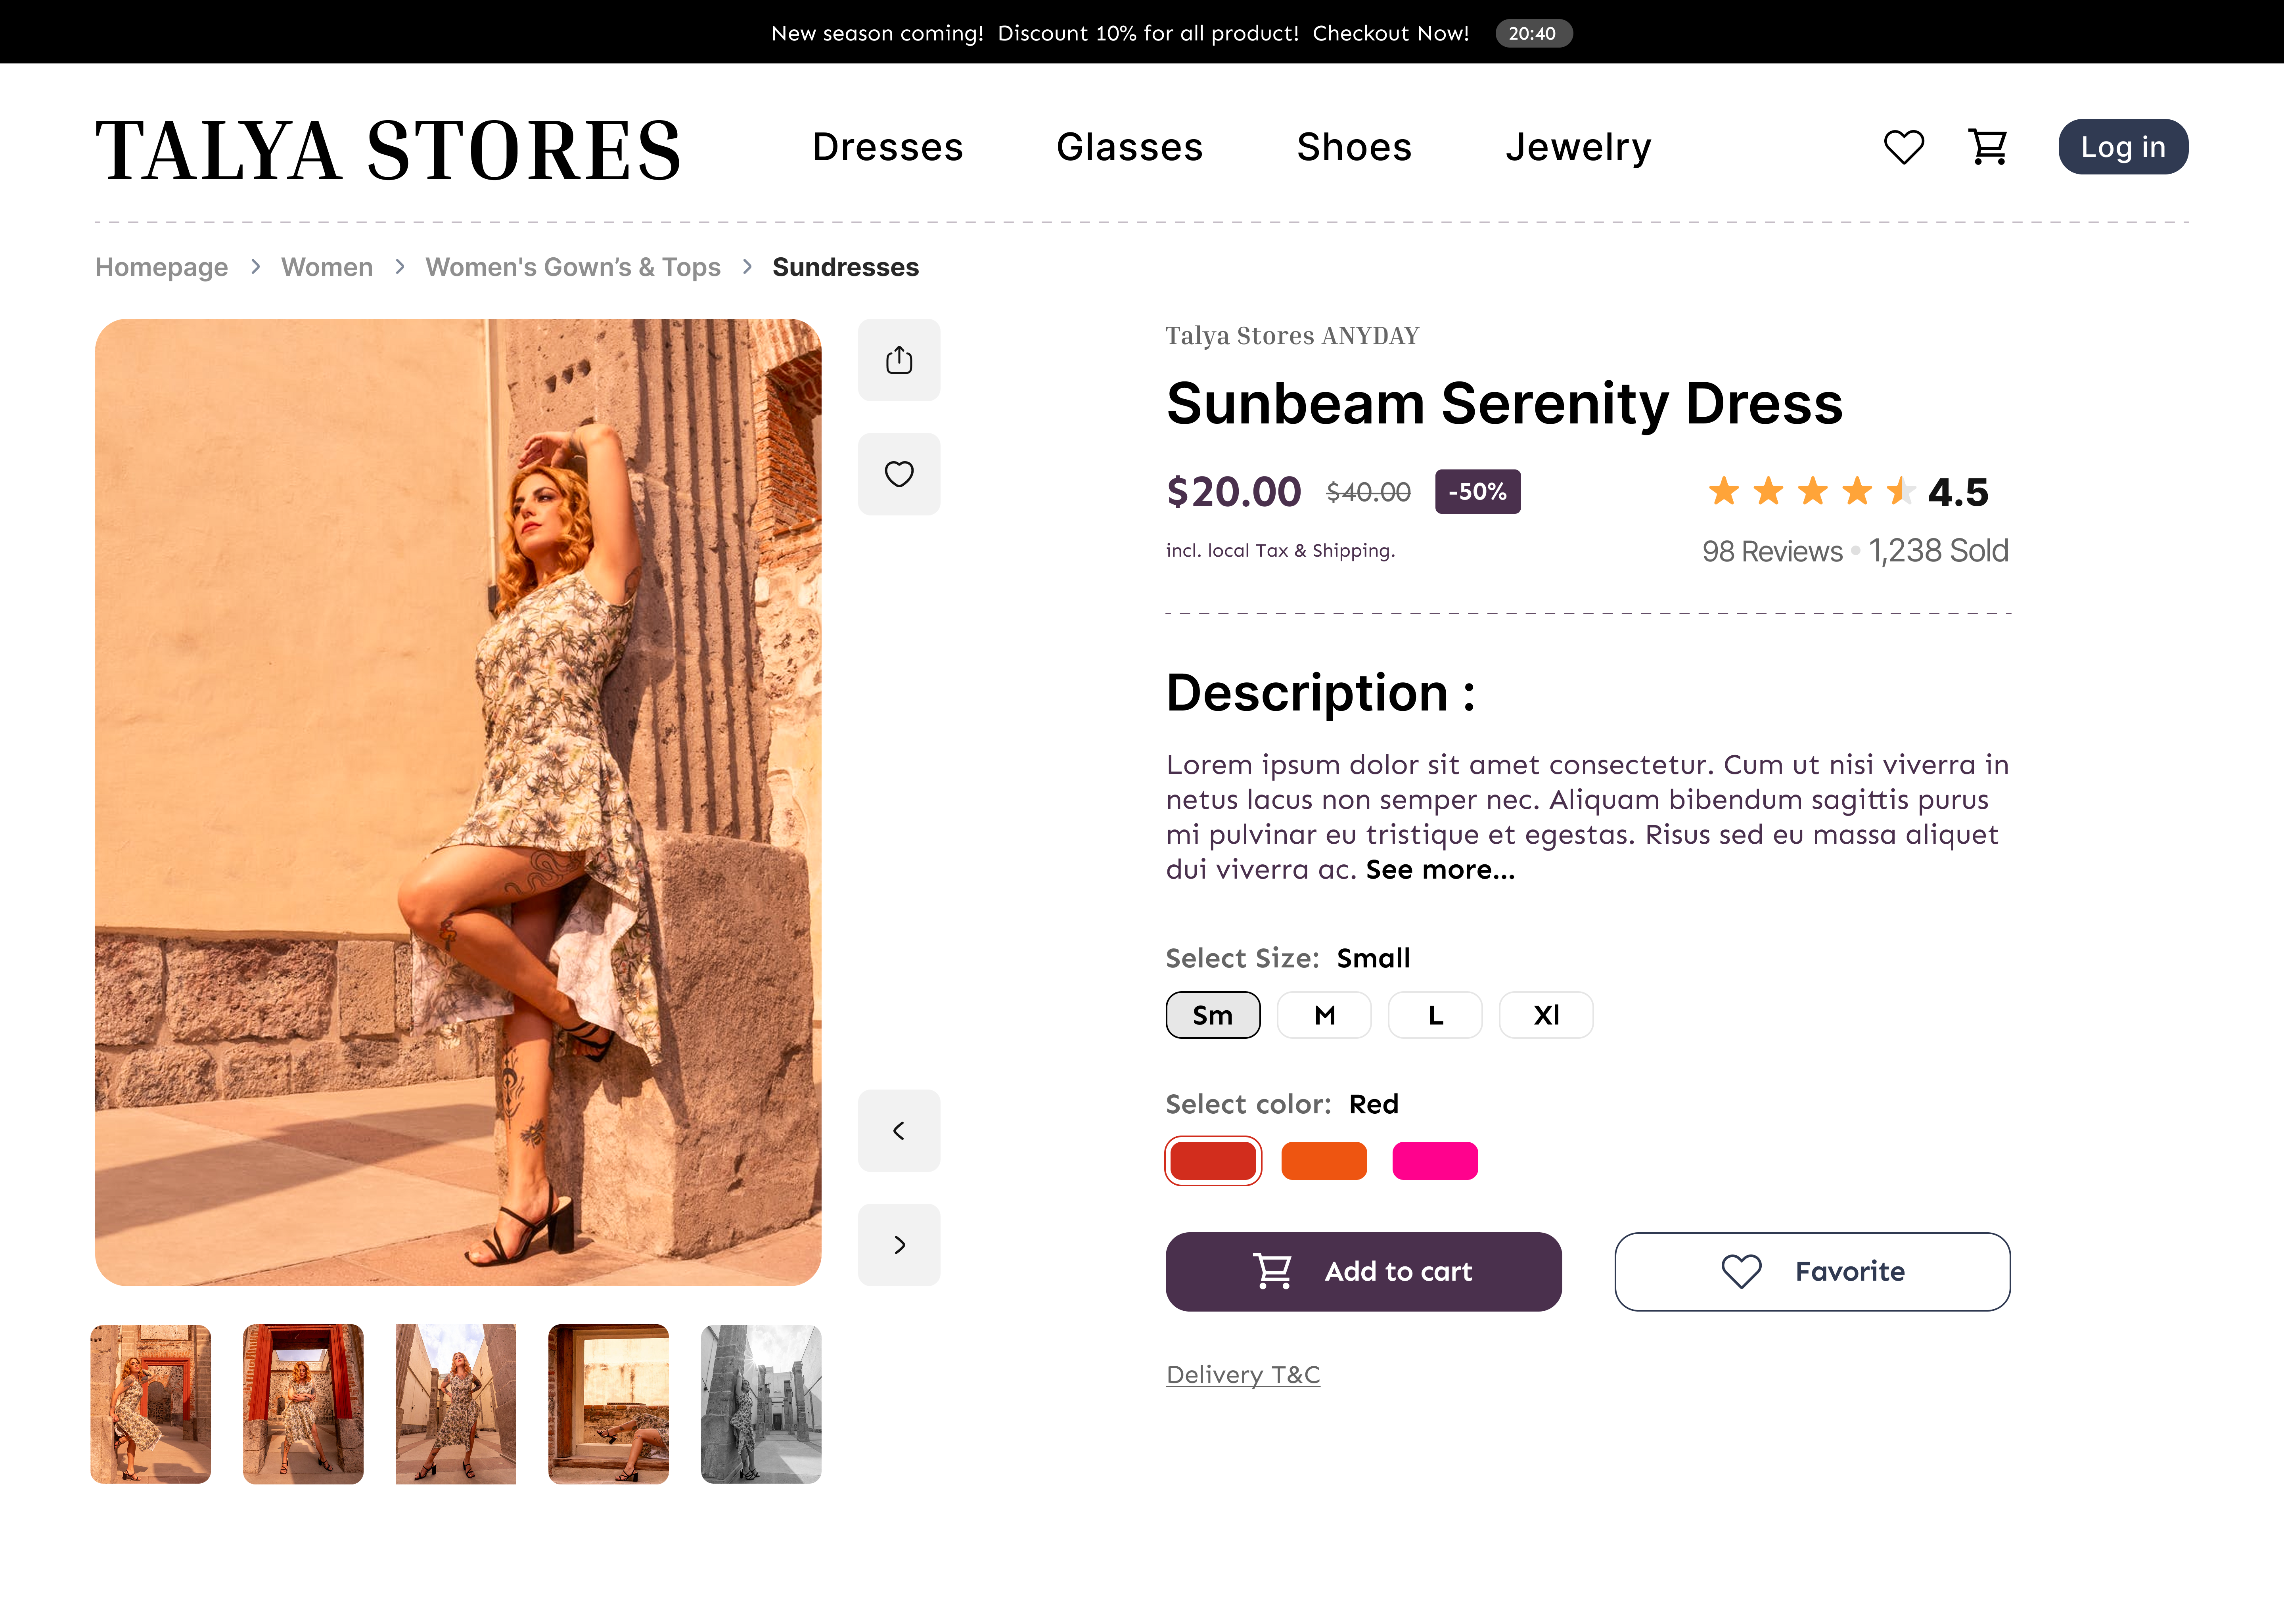Click the countdown timer badge 20:40
Viewport: 2284px width, 1624px height.
1532,33
